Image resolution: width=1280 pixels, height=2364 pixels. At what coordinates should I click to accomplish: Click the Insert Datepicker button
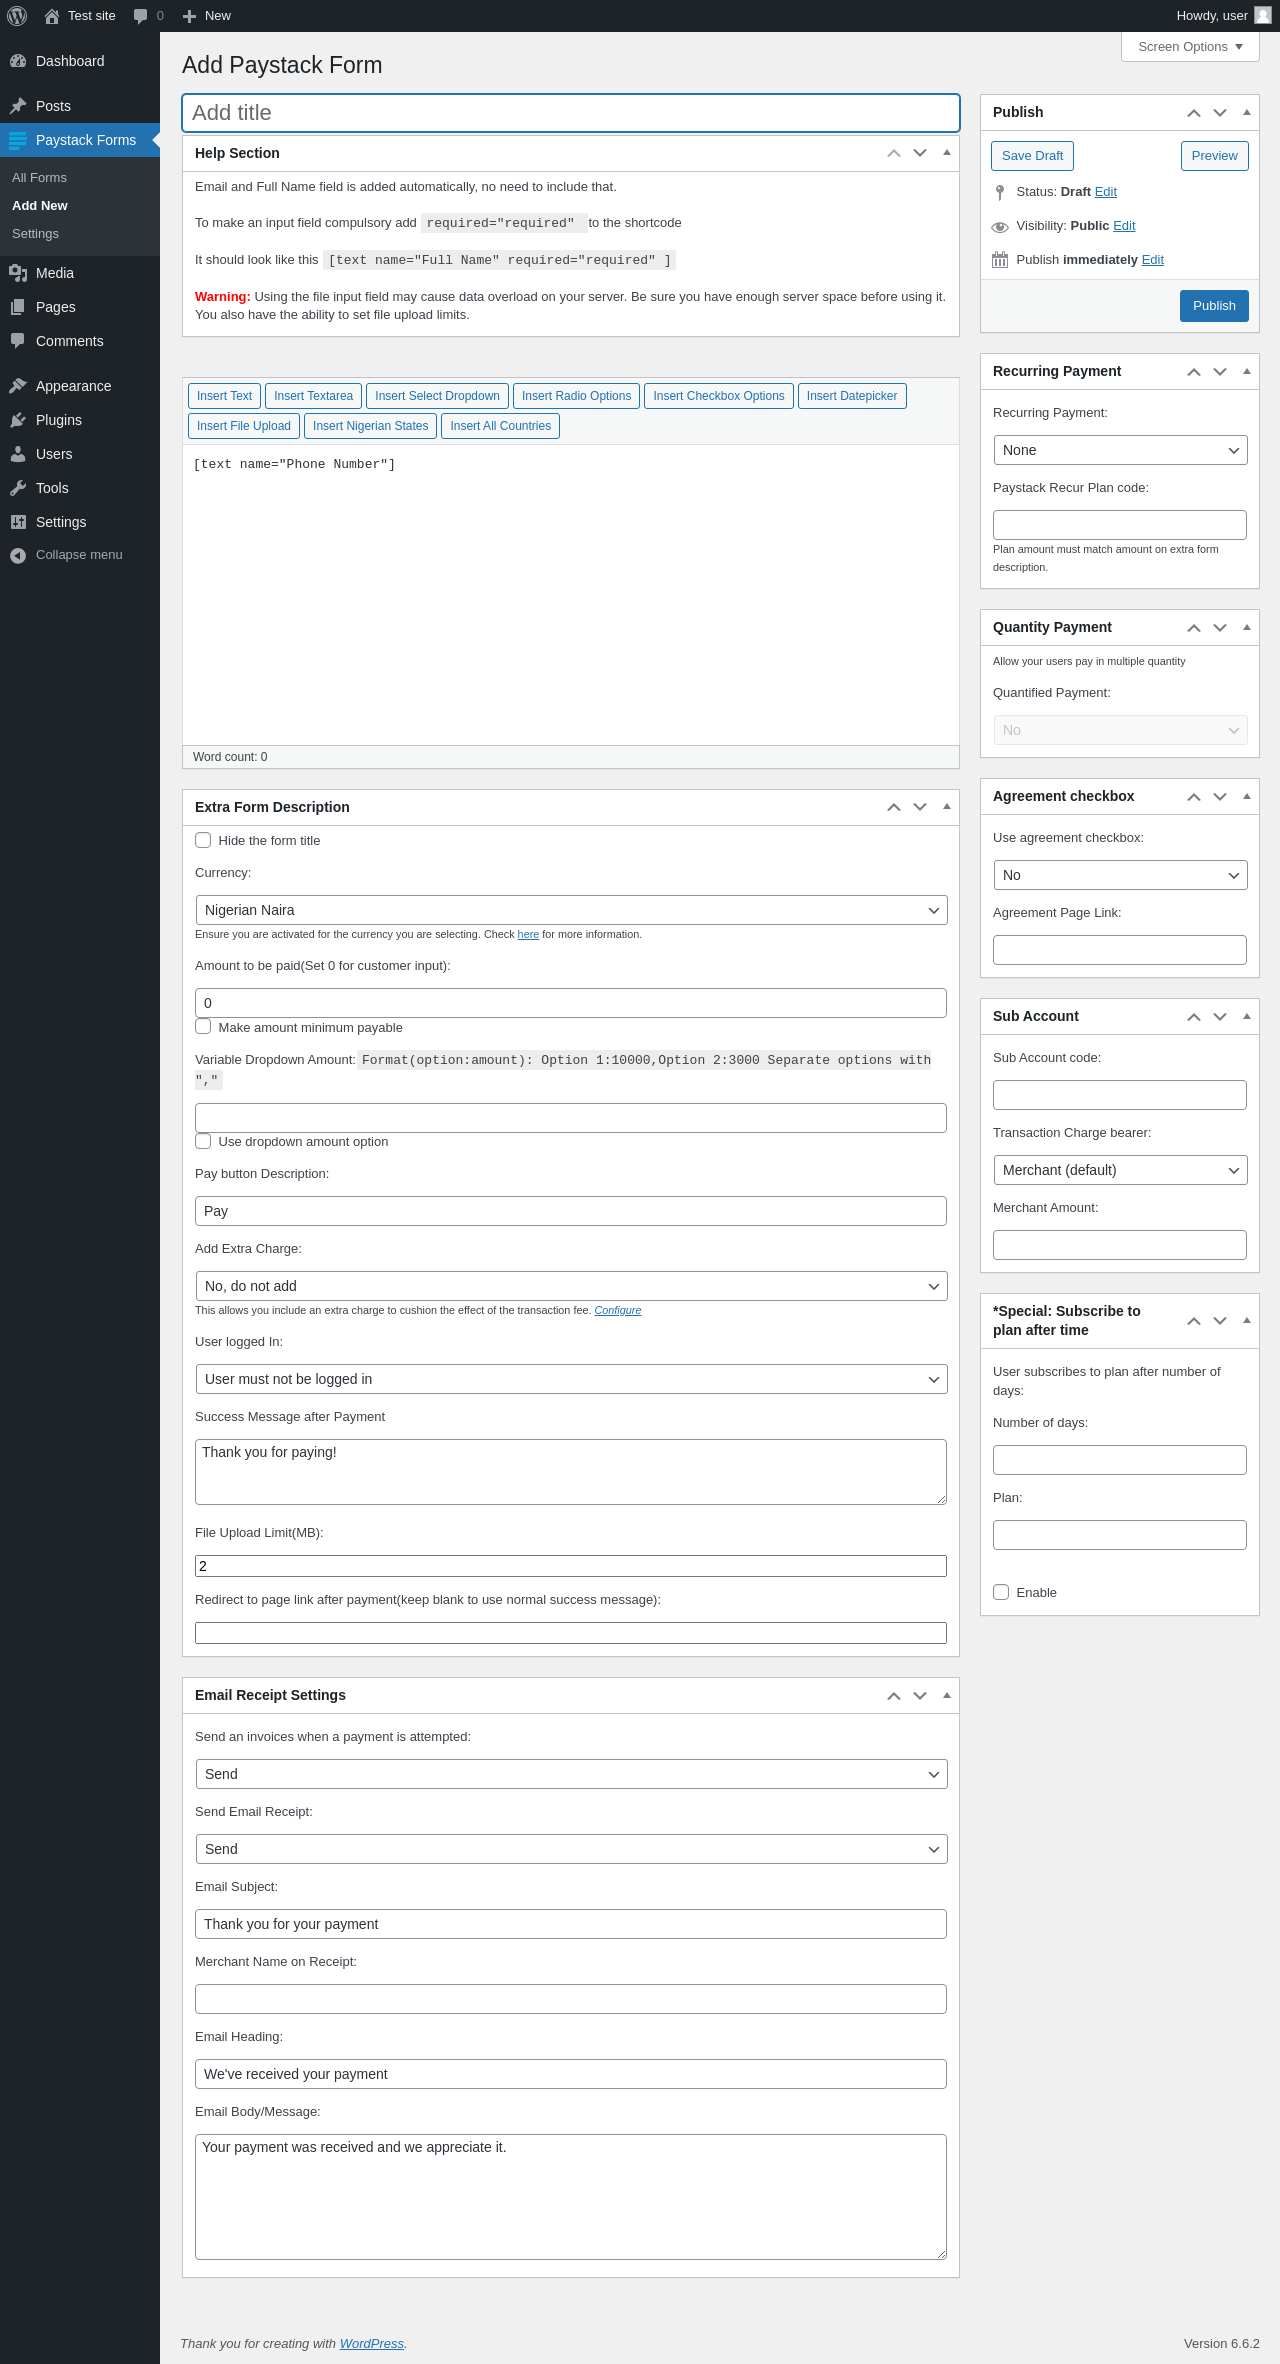[852, 396]
